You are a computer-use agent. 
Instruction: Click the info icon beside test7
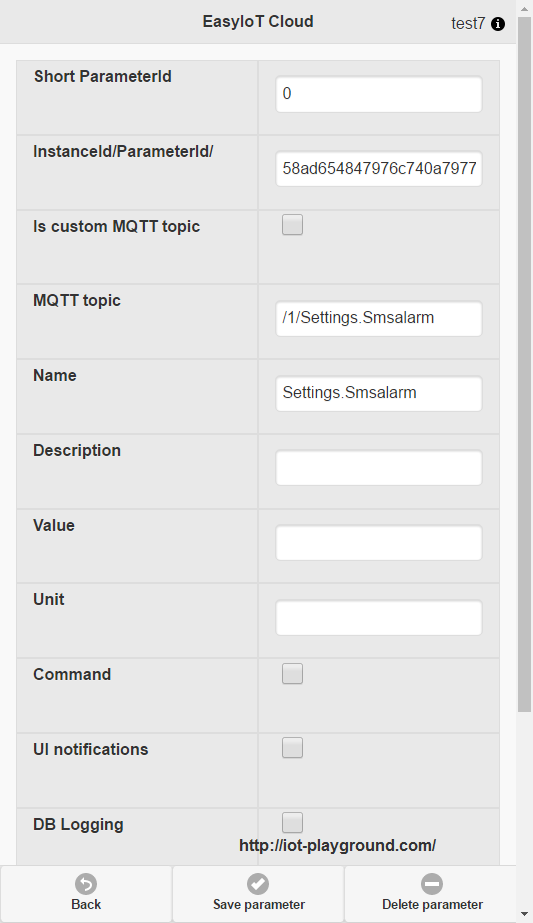coord(498,24)
